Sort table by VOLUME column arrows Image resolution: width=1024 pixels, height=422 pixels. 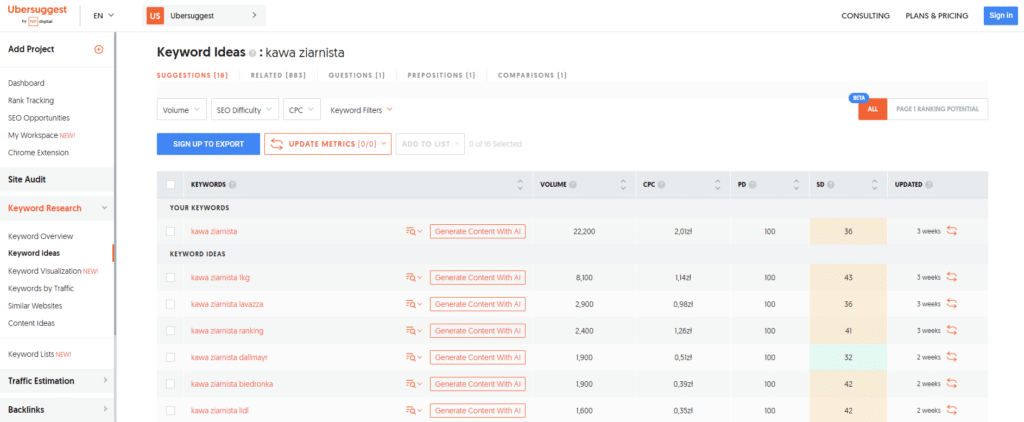click(x=623, y=185)
